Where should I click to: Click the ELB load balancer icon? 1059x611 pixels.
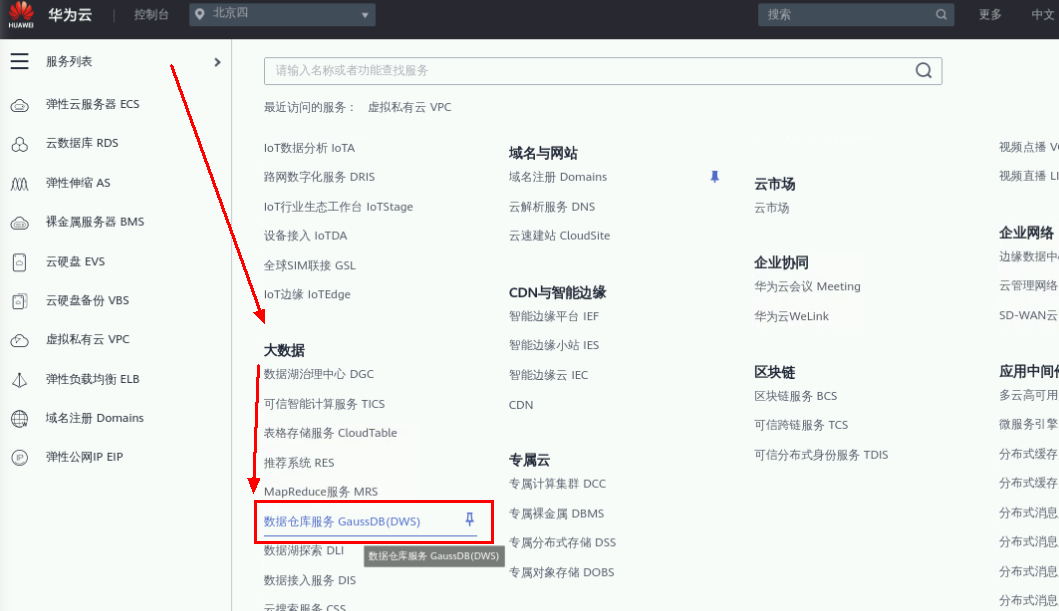20,379
